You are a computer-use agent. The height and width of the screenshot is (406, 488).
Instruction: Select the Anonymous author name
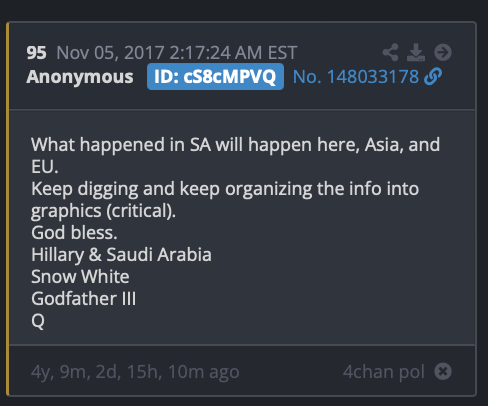pos(80,77)
